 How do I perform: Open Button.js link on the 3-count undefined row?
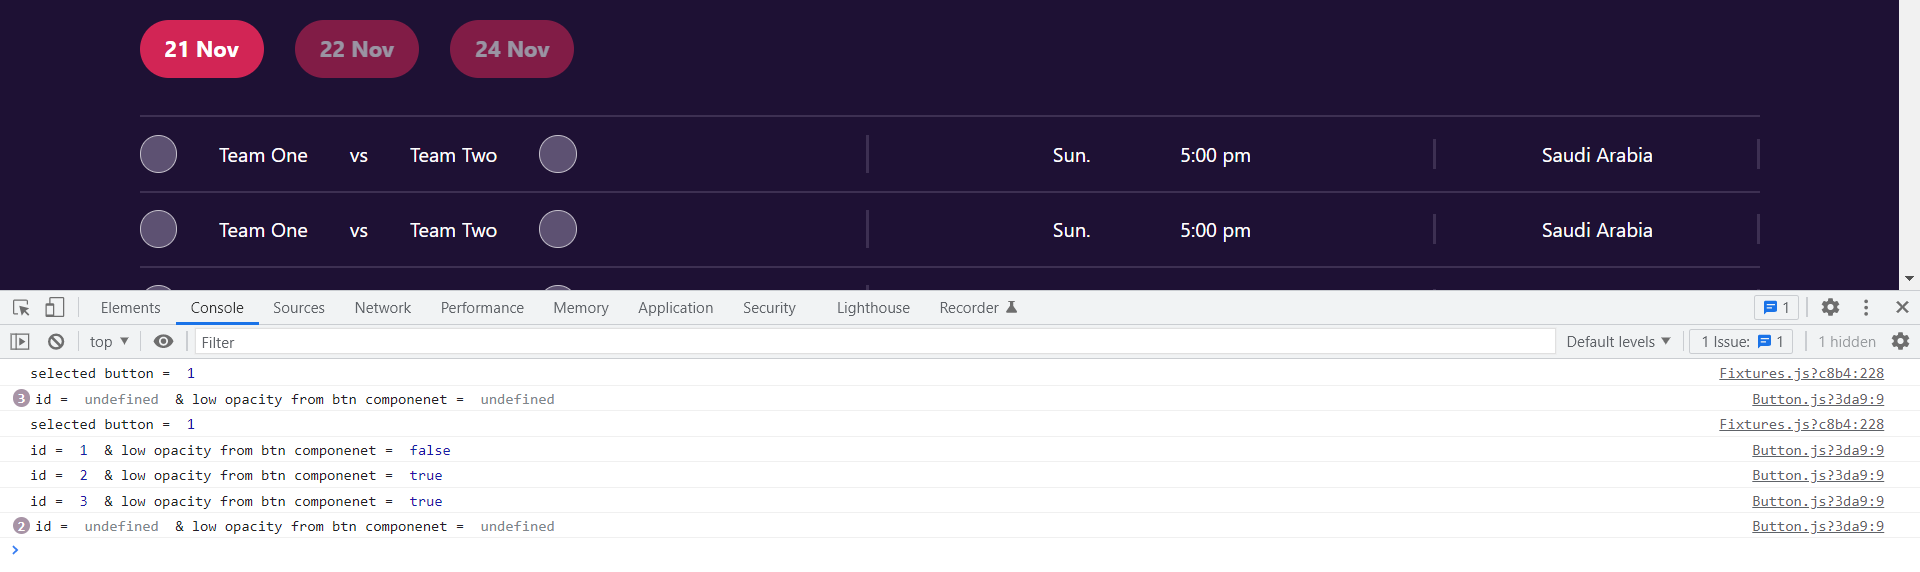[x=1817, y=399]
